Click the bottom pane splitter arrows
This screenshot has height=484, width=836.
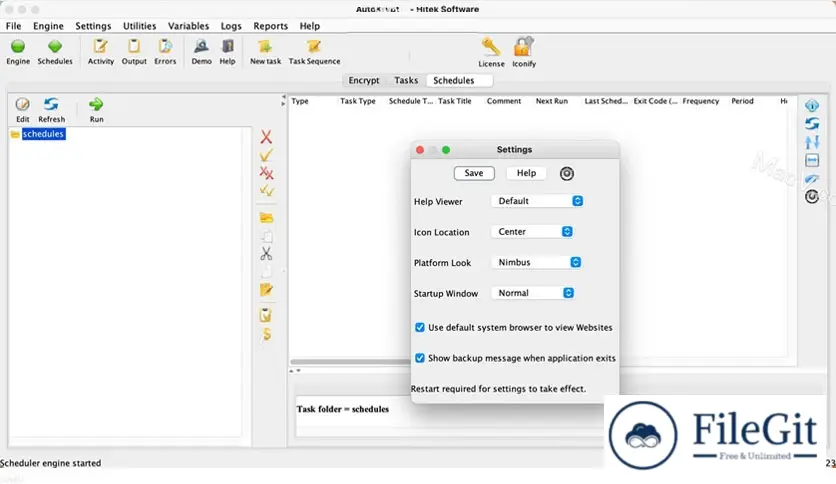(x=295, y=370)
